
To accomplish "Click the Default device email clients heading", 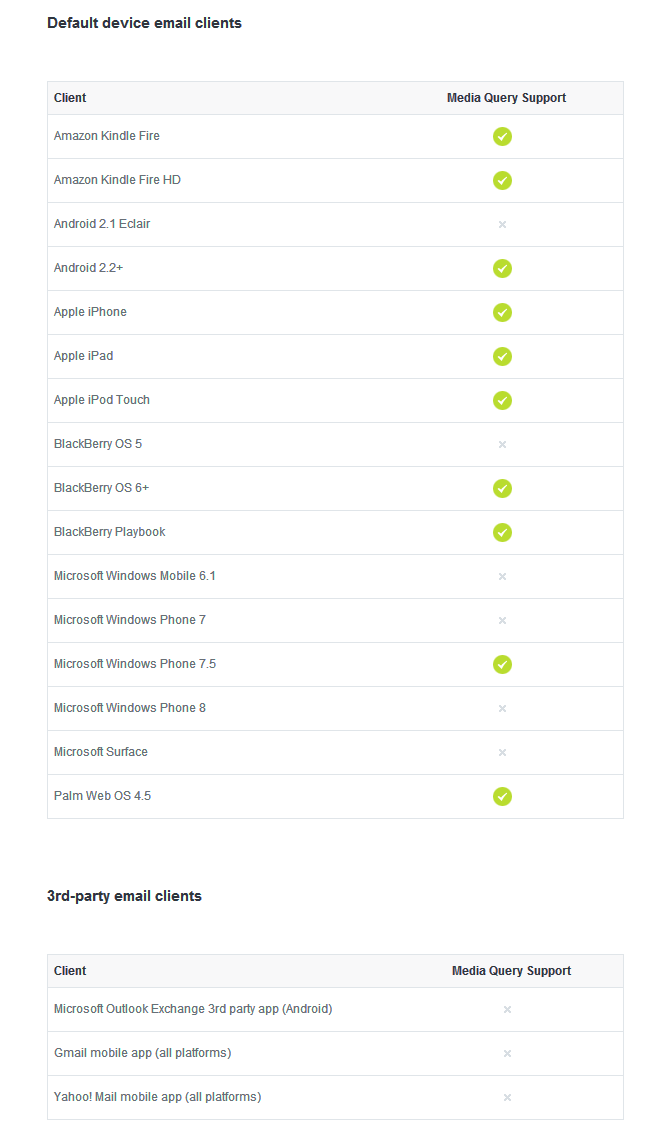I will [x=144, y=22].
